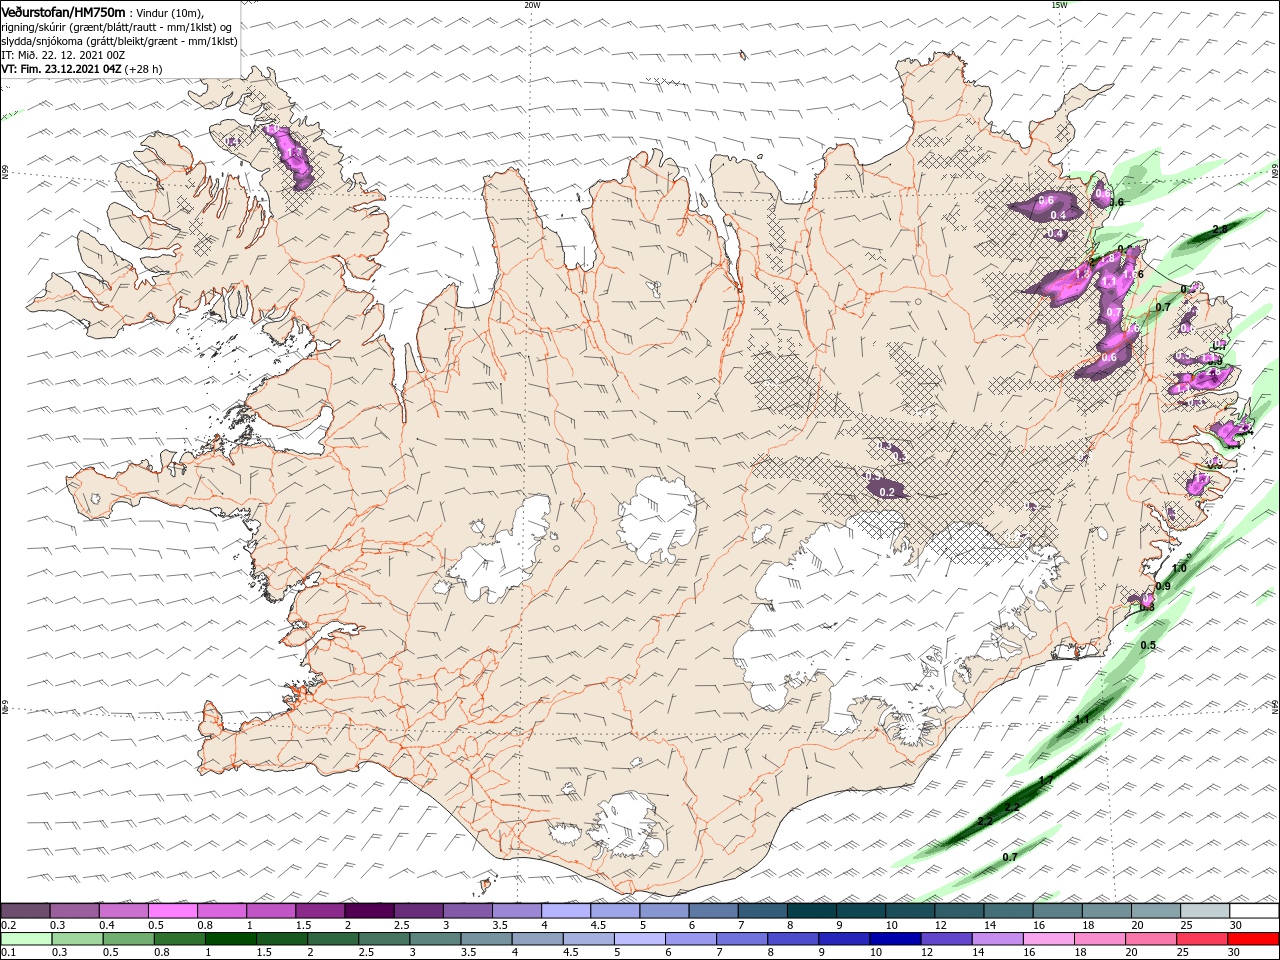Click the dark teal top-row swatch starting at 8
This screenshot has width=1280, height=960.
[x=811, y=911]
